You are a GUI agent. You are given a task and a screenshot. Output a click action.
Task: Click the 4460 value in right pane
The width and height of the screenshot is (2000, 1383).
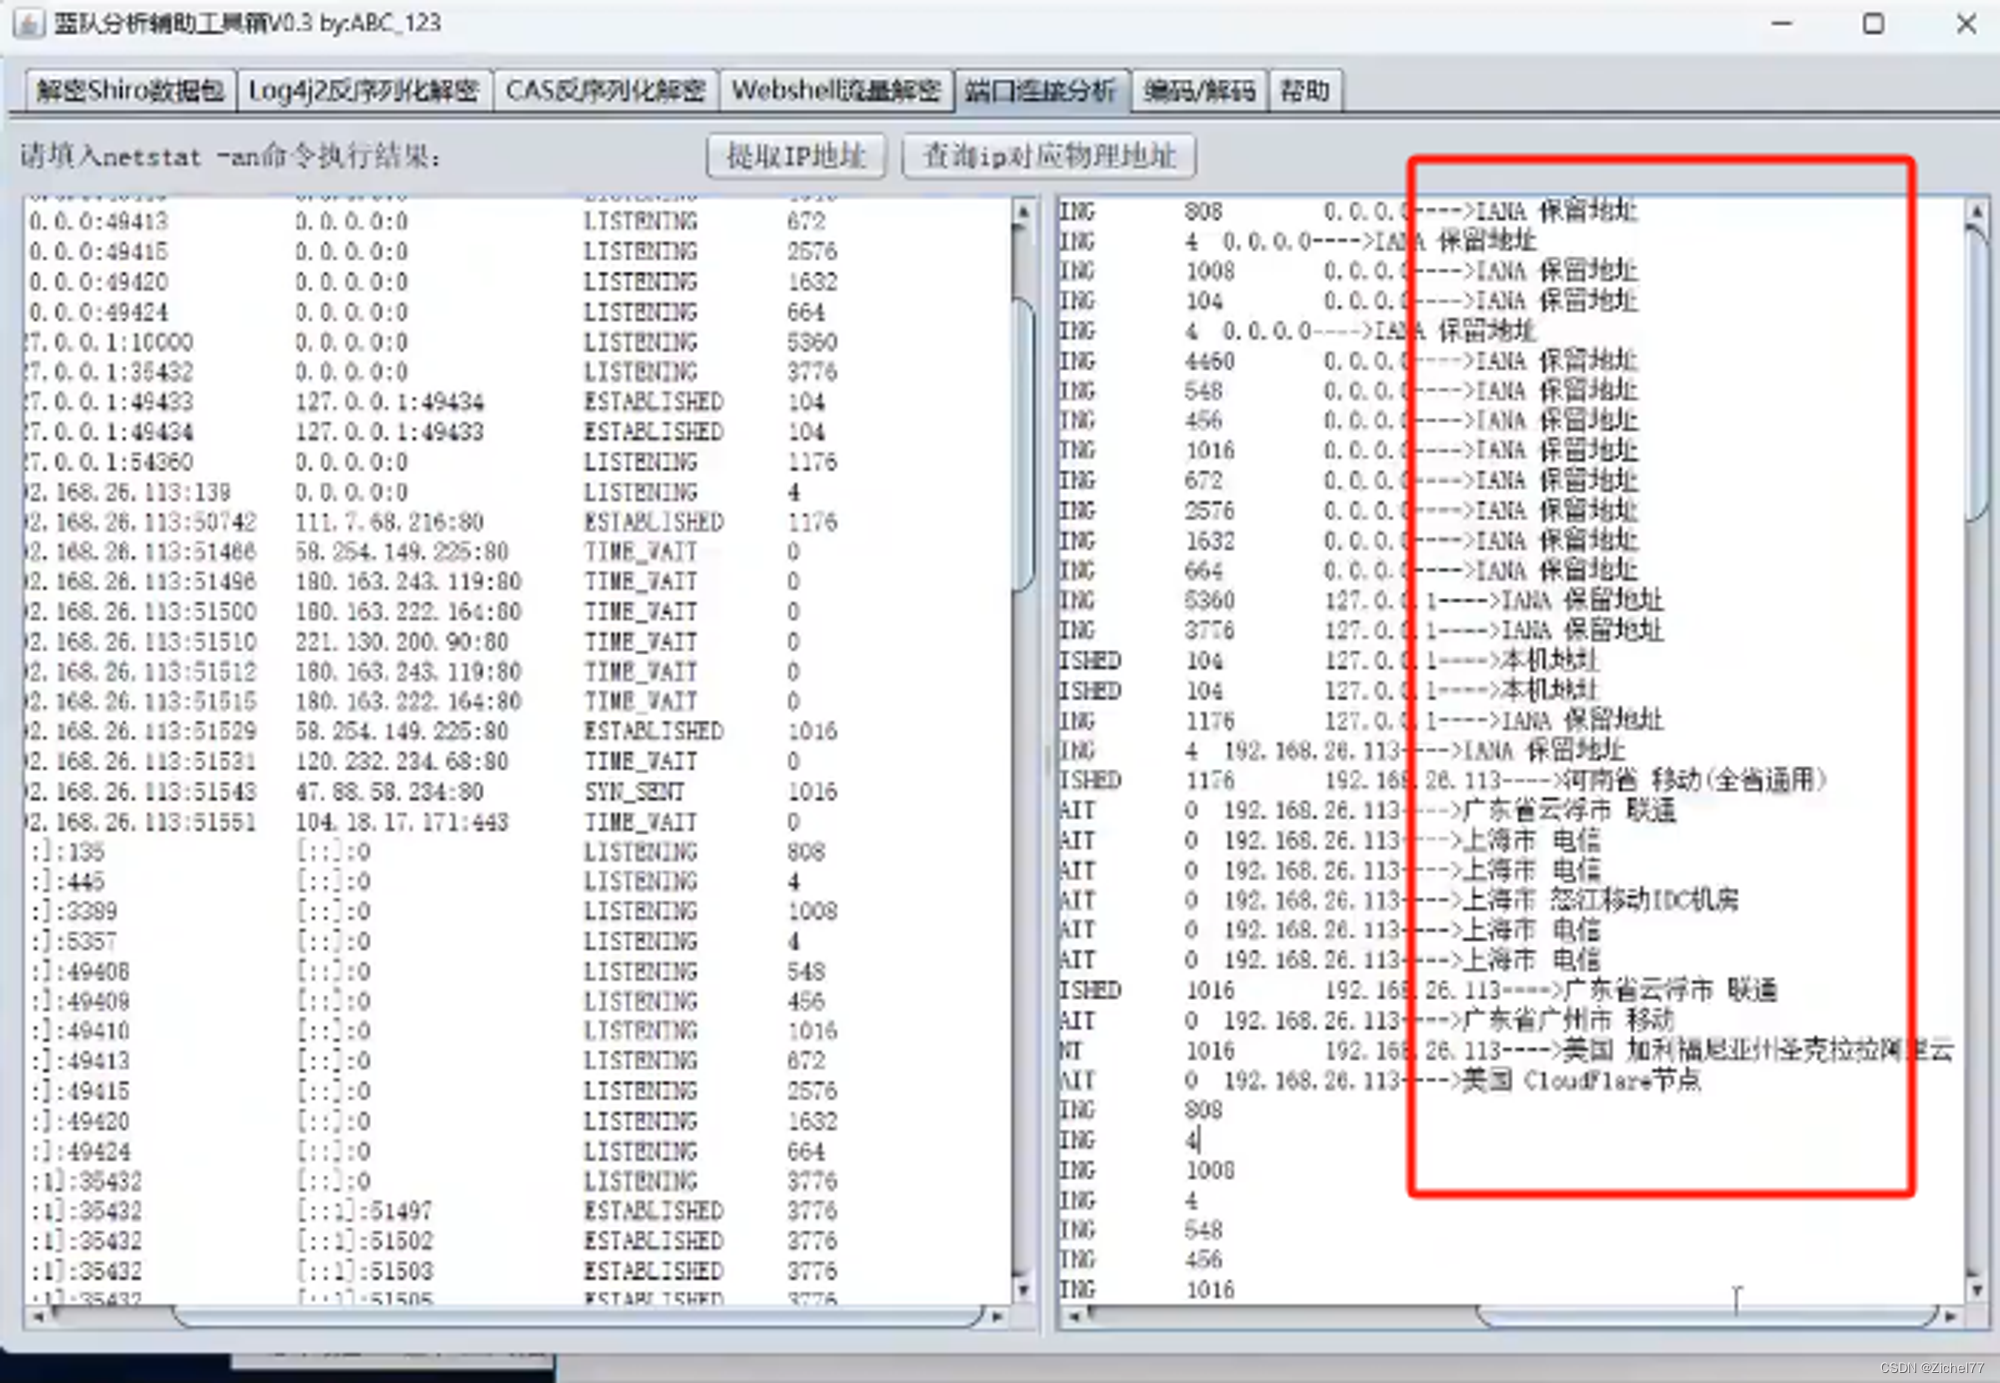pos(1210,361)
